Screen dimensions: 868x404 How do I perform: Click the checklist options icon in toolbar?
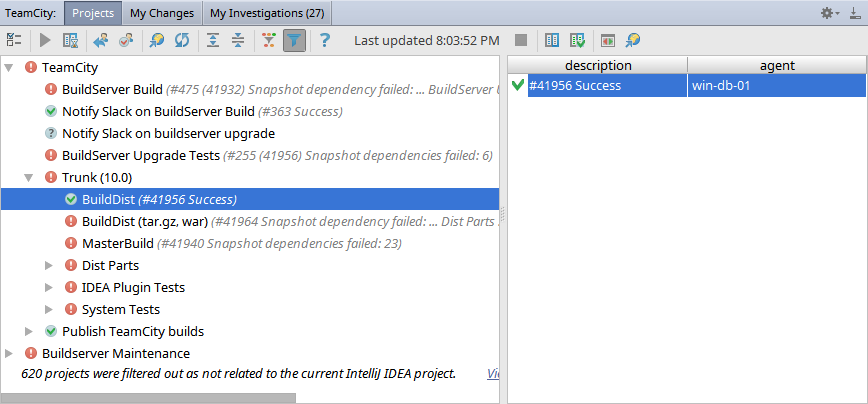click(x=14, y=40)
